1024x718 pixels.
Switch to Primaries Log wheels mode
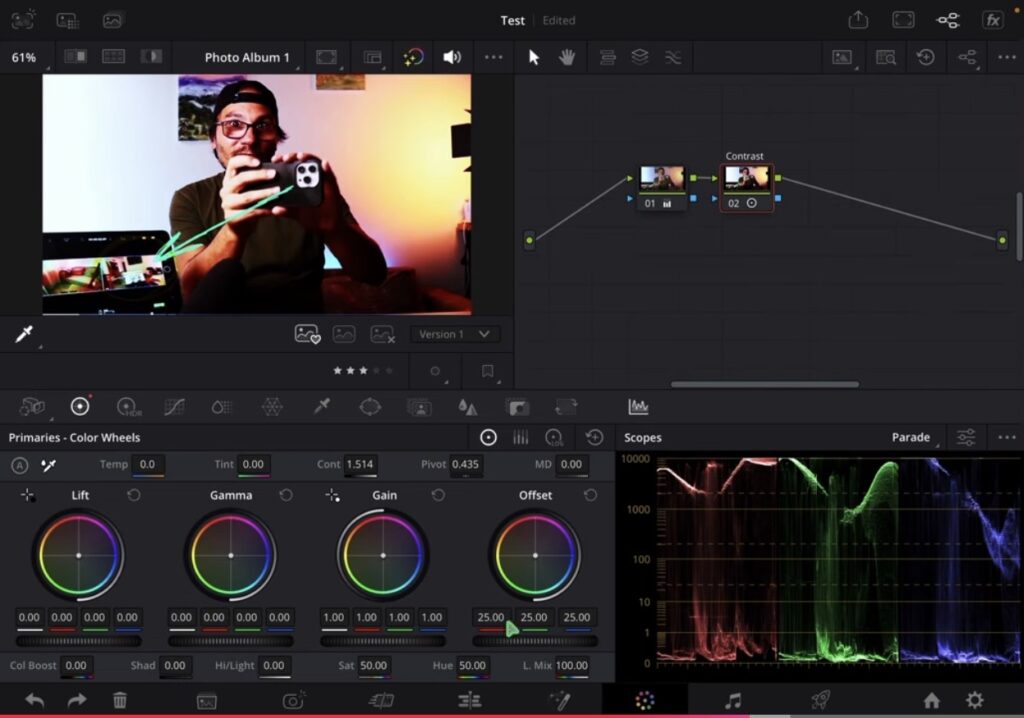click(x=554, y=438)
